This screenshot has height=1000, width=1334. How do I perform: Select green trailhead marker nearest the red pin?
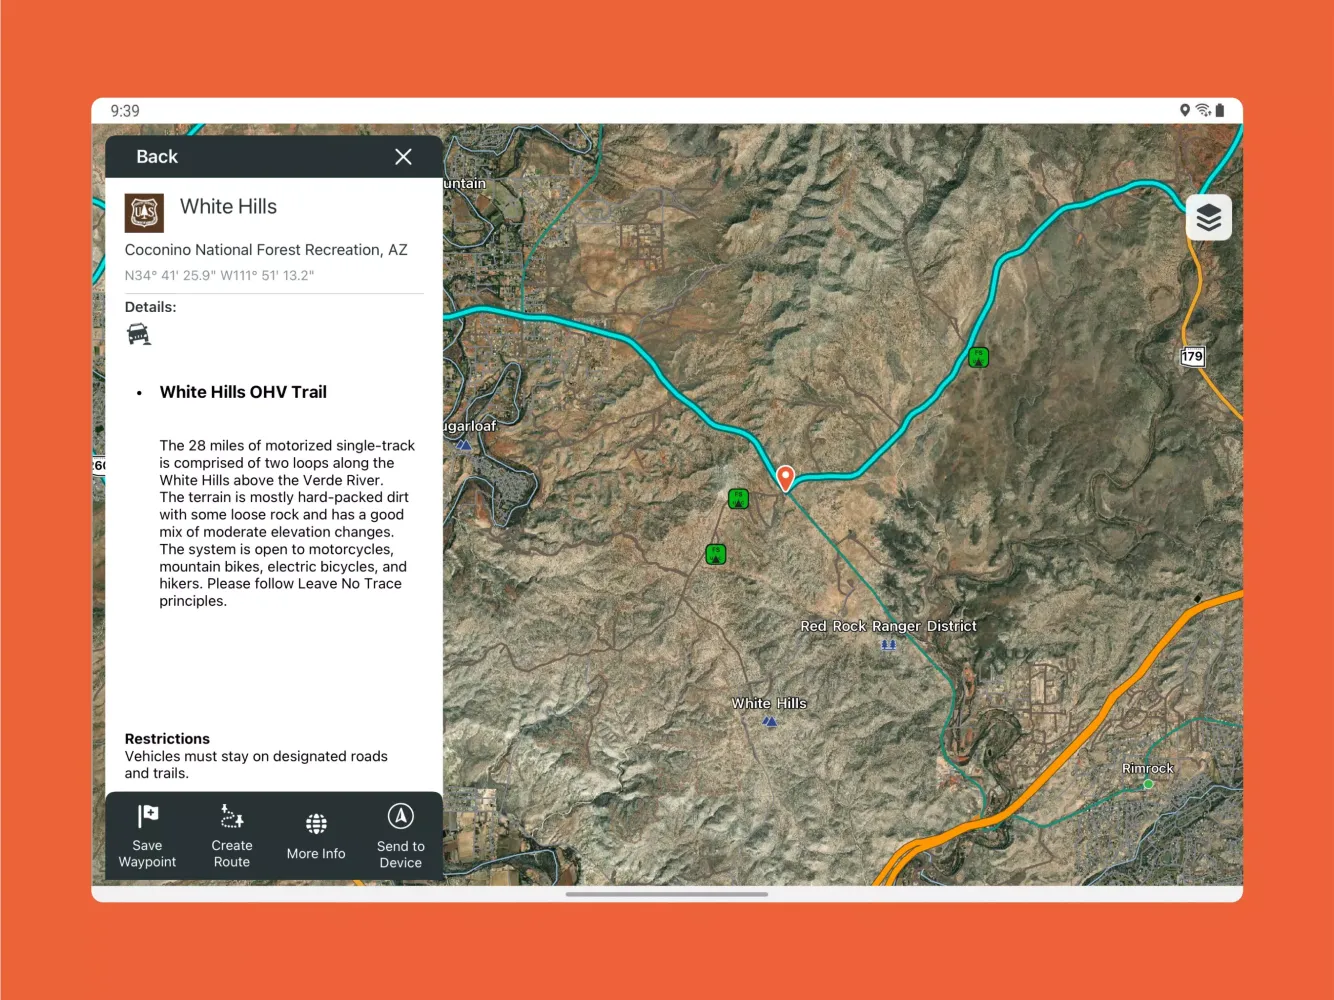pos(738,498)
